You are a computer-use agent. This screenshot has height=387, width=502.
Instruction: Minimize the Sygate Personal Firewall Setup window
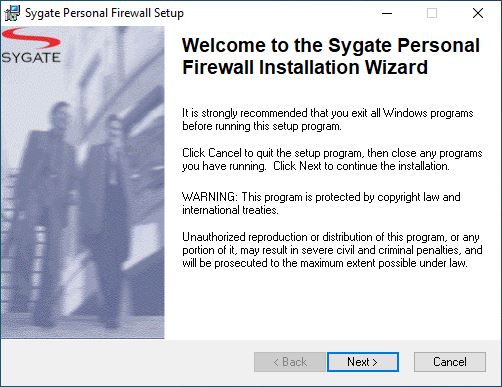coord(387,13)
